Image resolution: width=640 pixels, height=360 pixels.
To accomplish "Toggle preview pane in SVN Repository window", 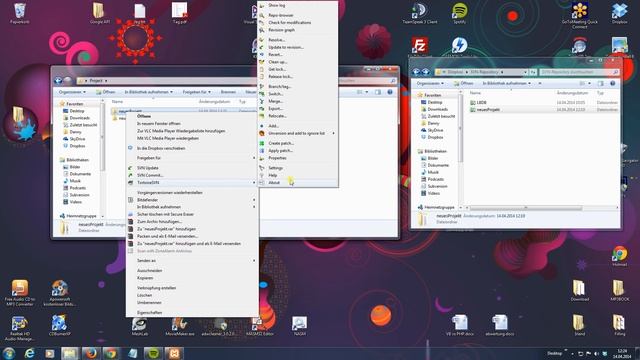I will click(600, 83).
